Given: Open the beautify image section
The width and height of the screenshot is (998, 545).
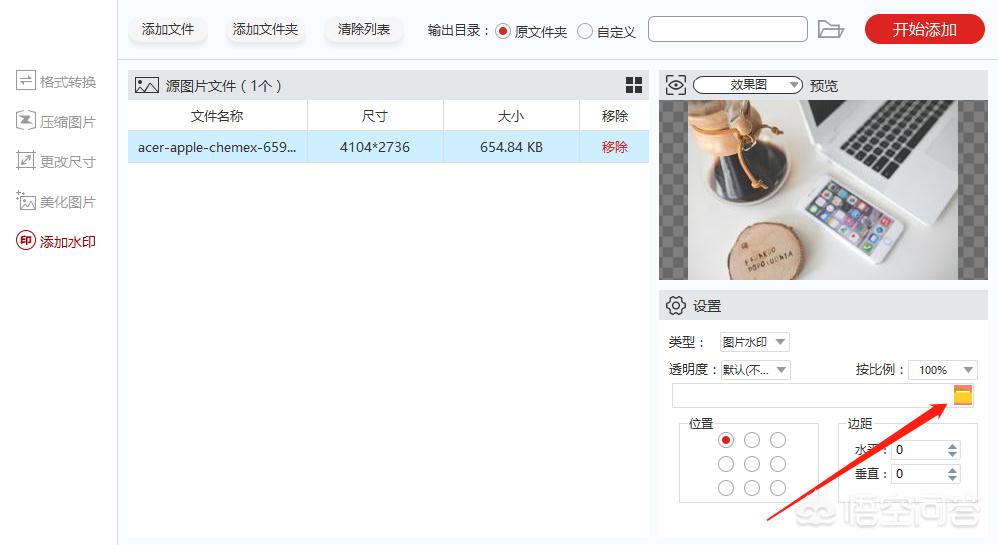Looking at the screenshot, I should pyautogui.click(x=56, y=202).
